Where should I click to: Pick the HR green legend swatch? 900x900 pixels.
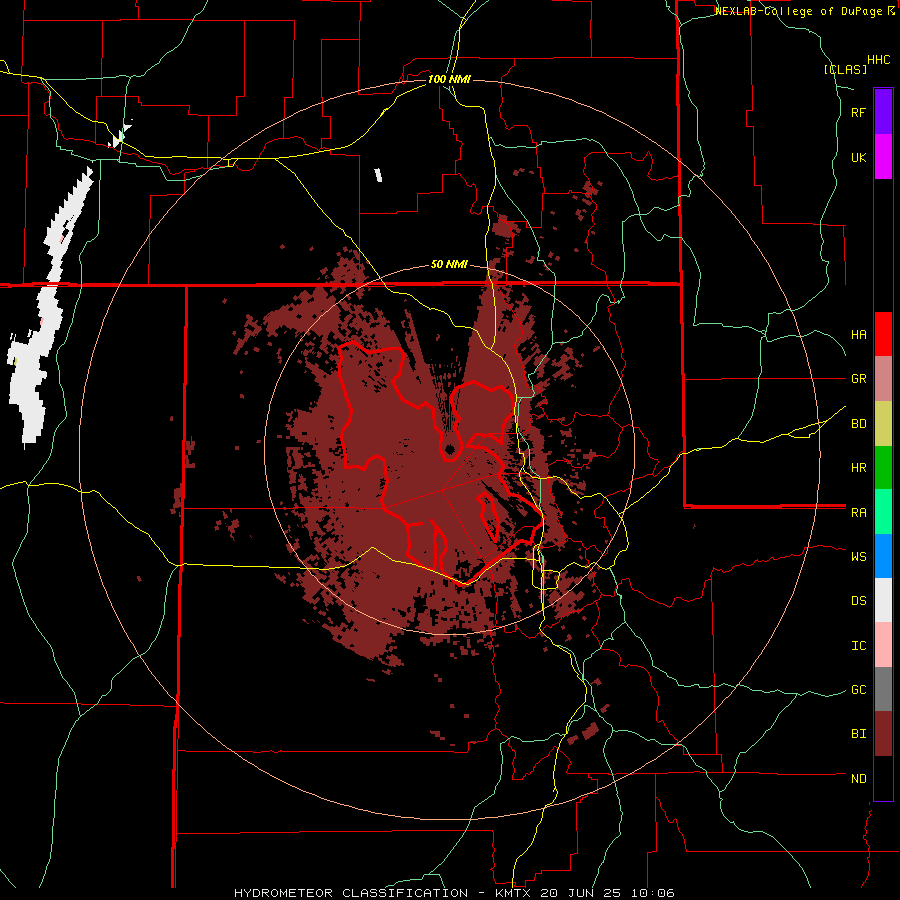point(883,468)
